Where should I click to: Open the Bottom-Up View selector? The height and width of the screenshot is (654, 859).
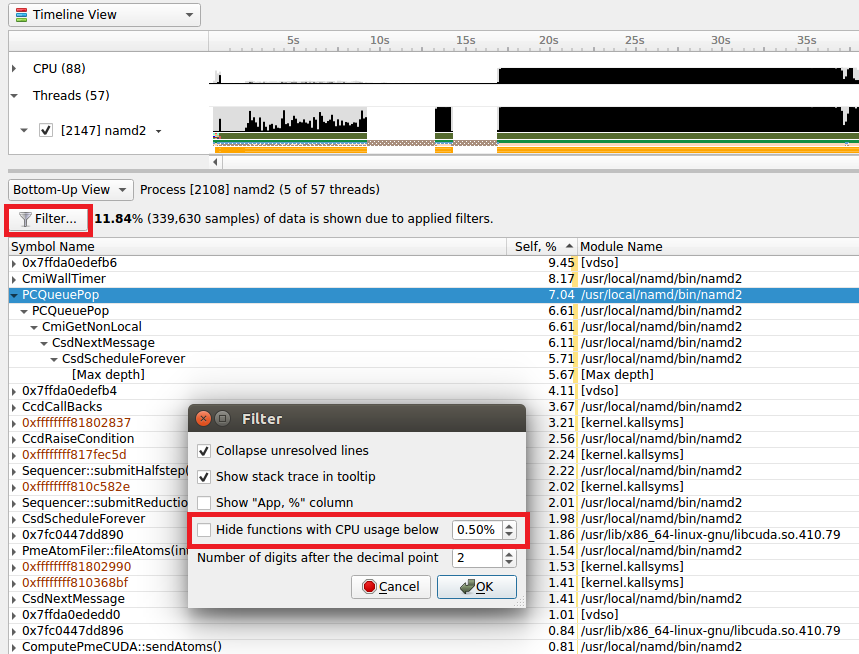click(x=70, y=189)
